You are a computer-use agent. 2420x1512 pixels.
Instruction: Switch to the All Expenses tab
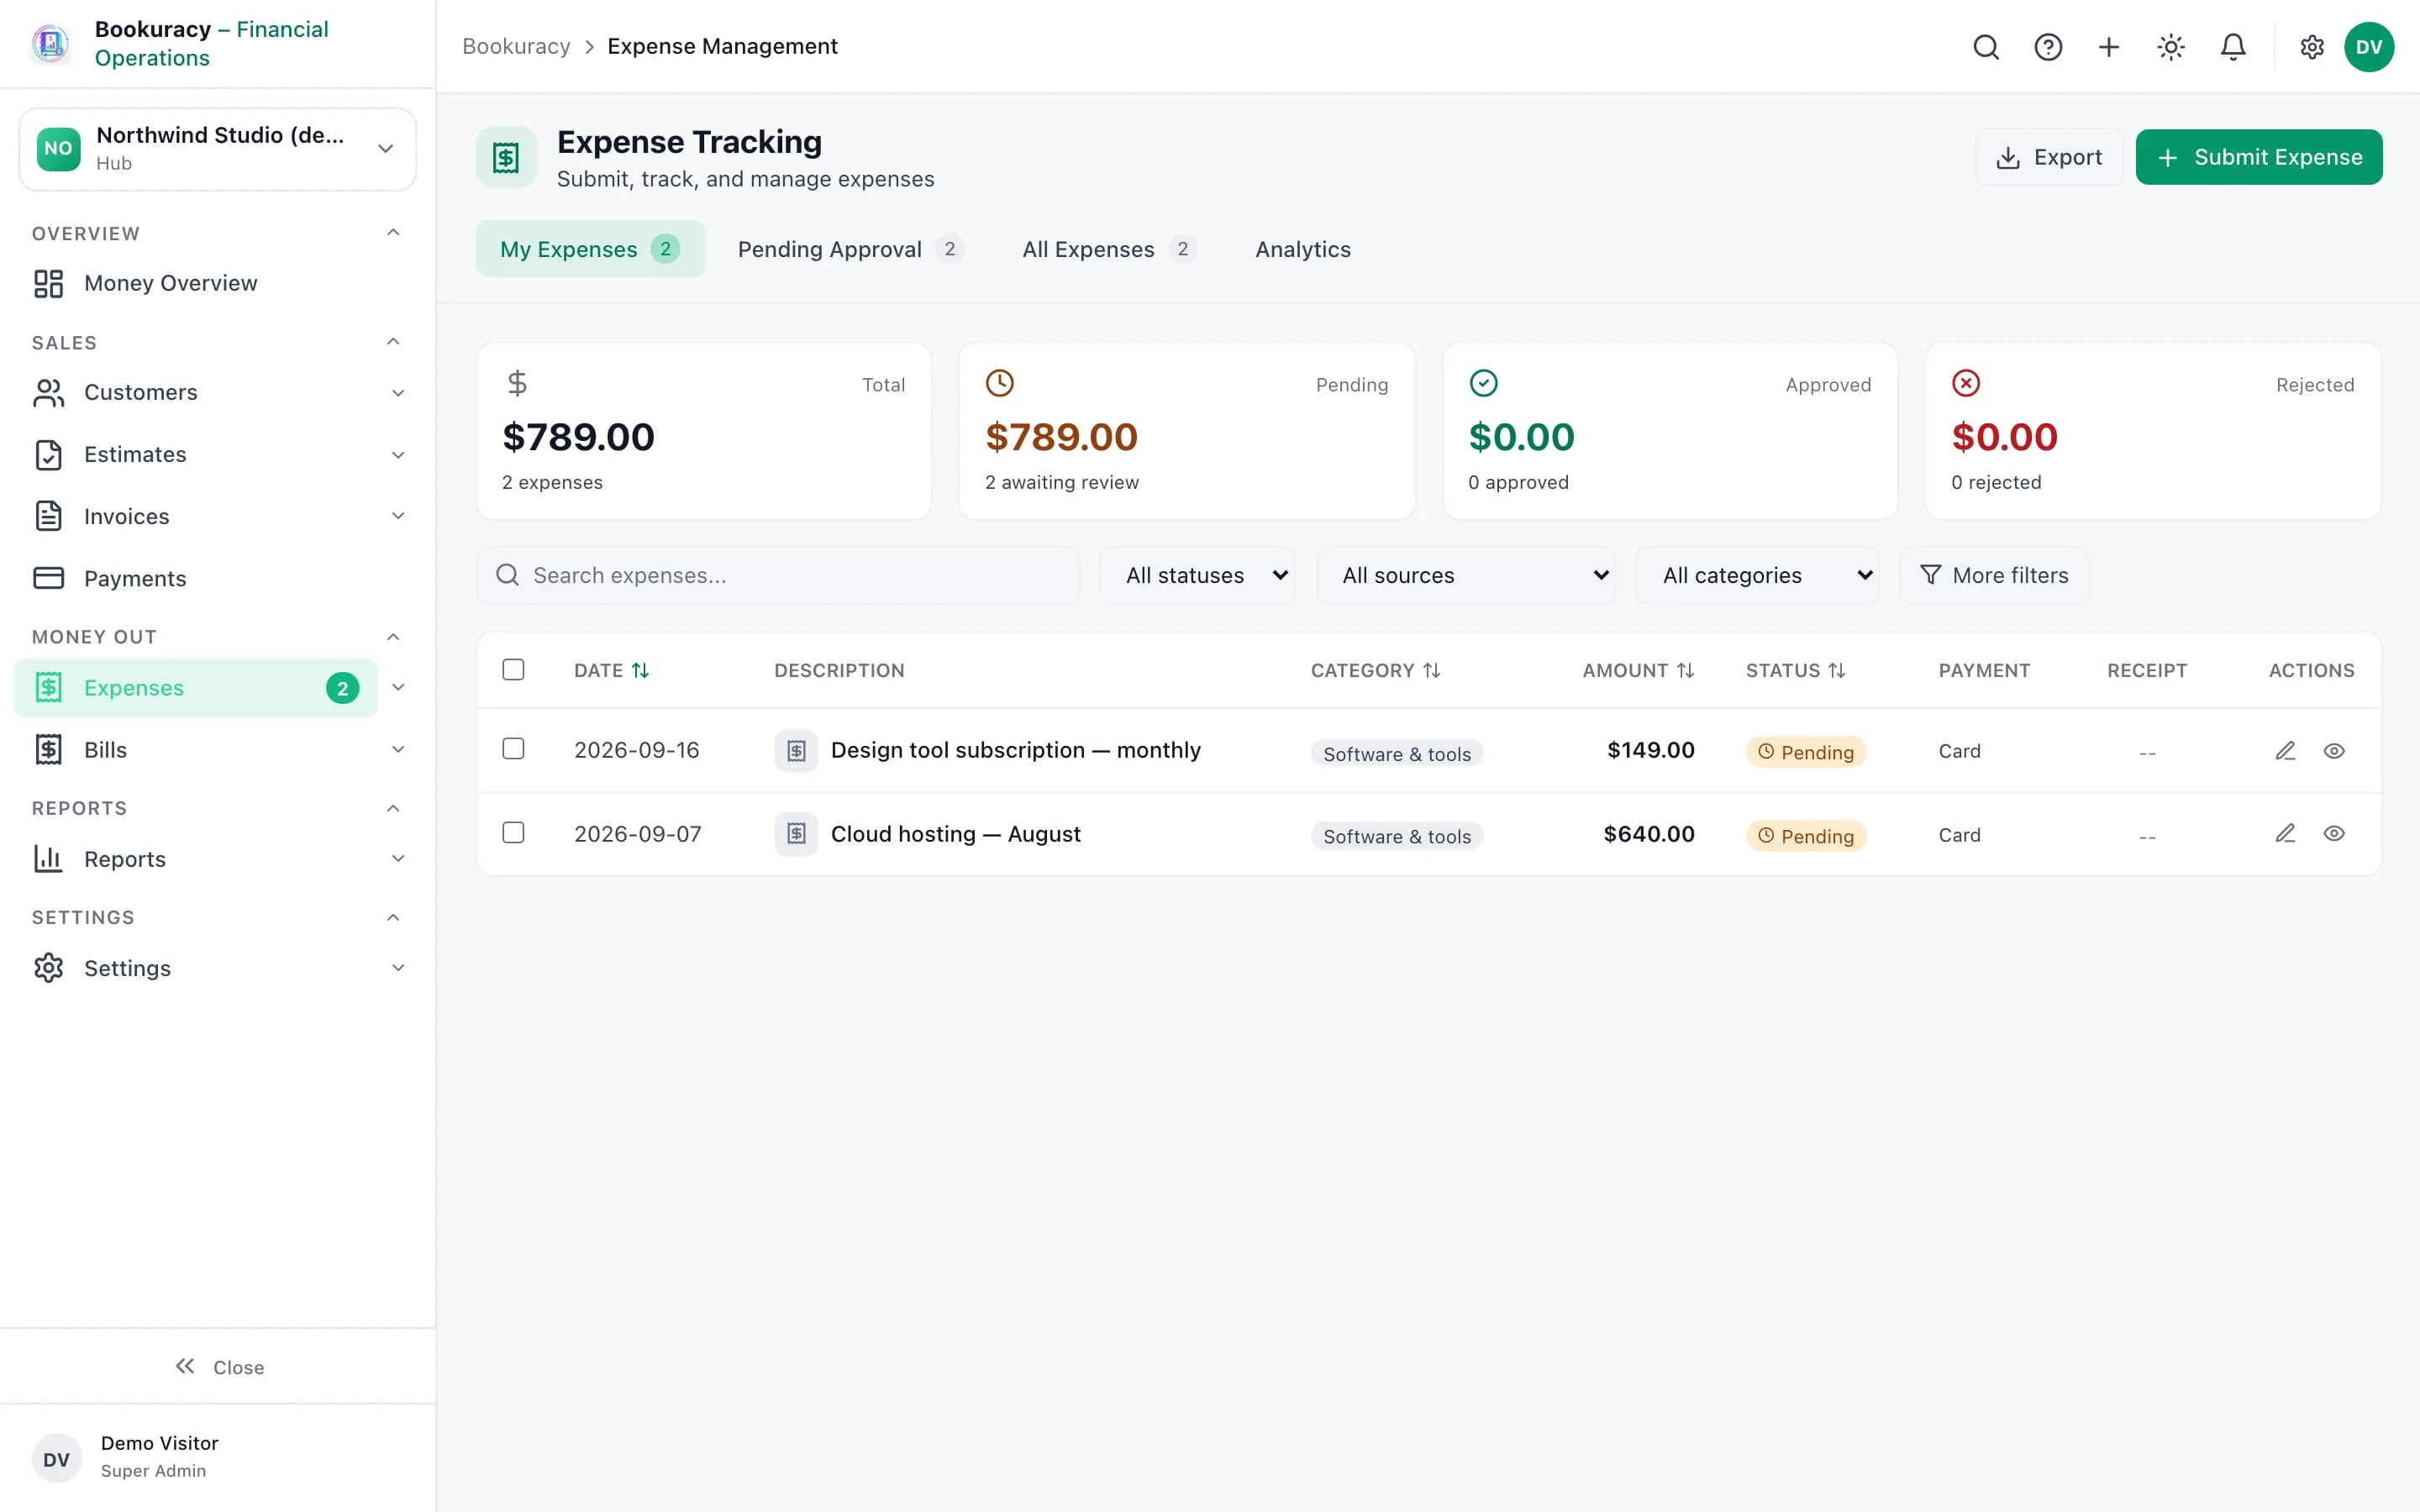[x=1109, y=250]
